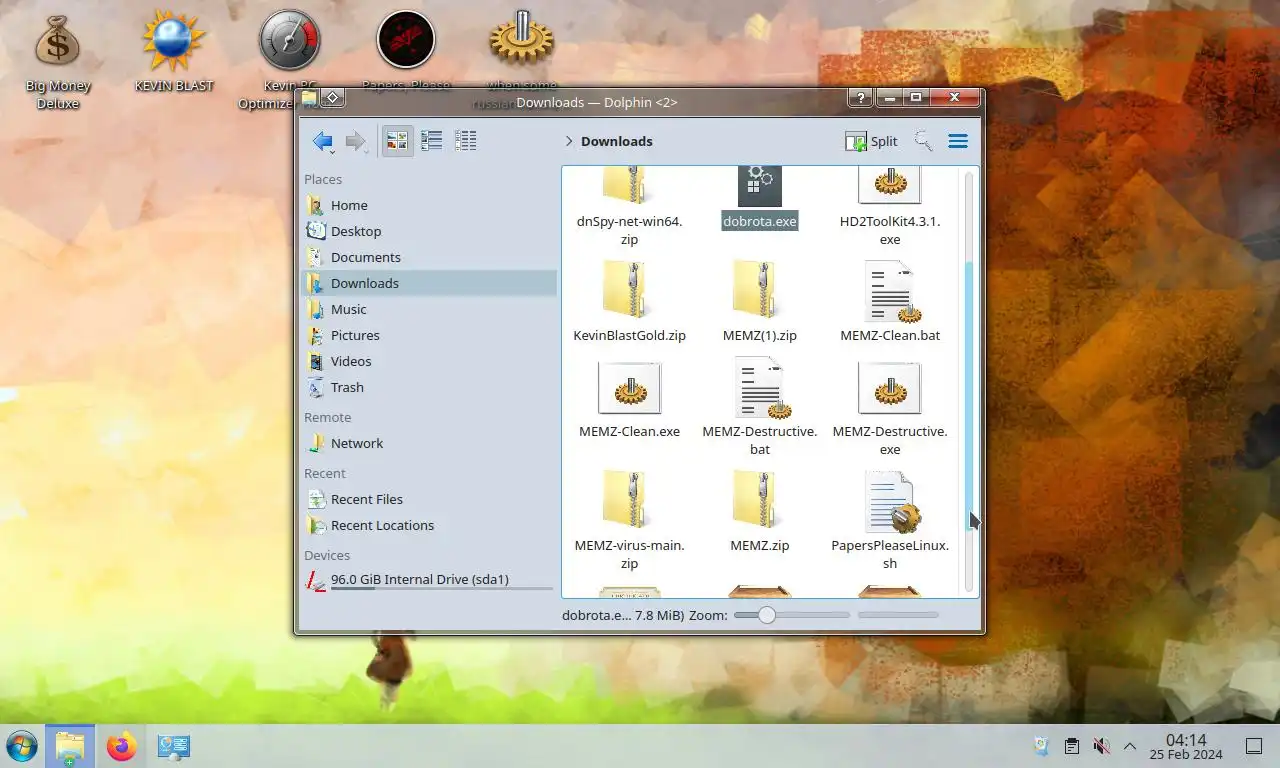The height and width of the screenshot is (768, 1280).
Task: Click the file list vertical scrollbar
Action: [968, 380]
